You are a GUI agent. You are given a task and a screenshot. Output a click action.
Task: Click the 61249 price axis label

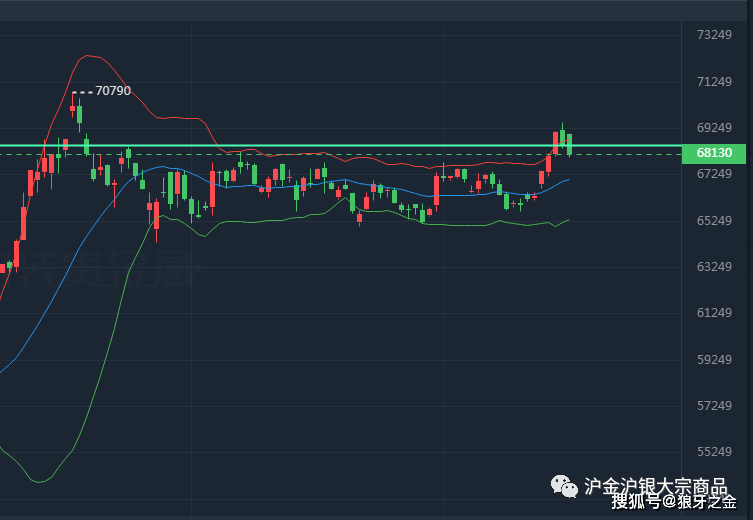pos(714,313)
